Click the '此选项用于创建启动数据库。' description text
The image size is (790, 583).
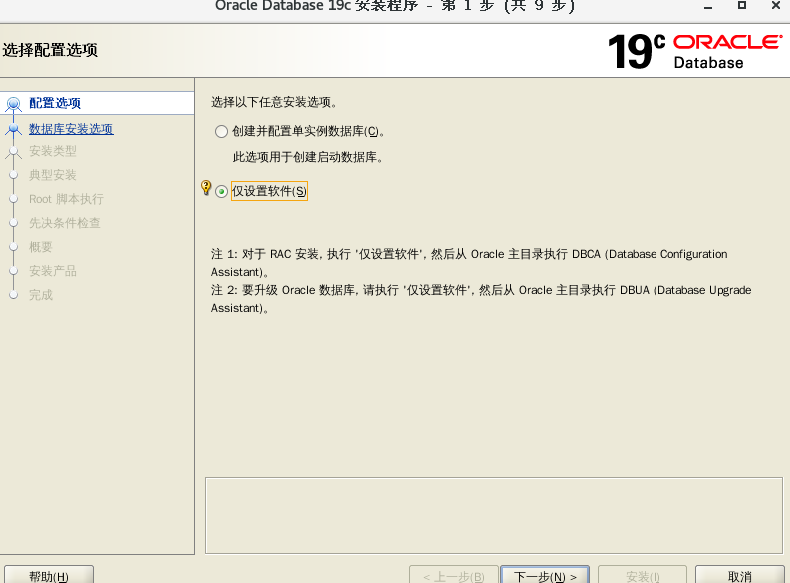(308, 157)
